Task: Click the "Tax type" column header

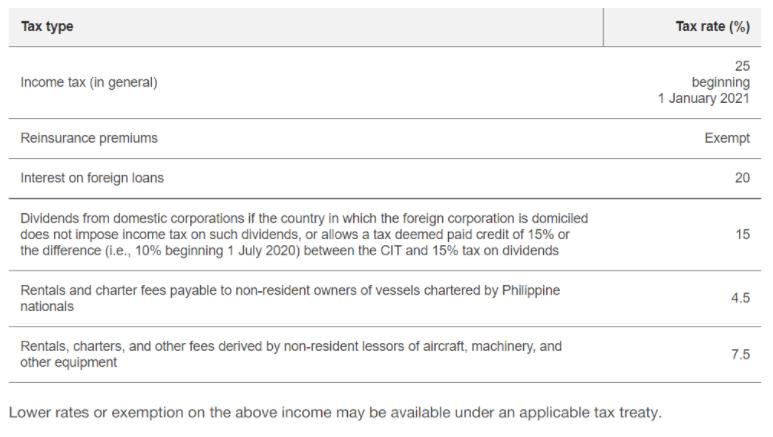Action: (x=47, y=27)
